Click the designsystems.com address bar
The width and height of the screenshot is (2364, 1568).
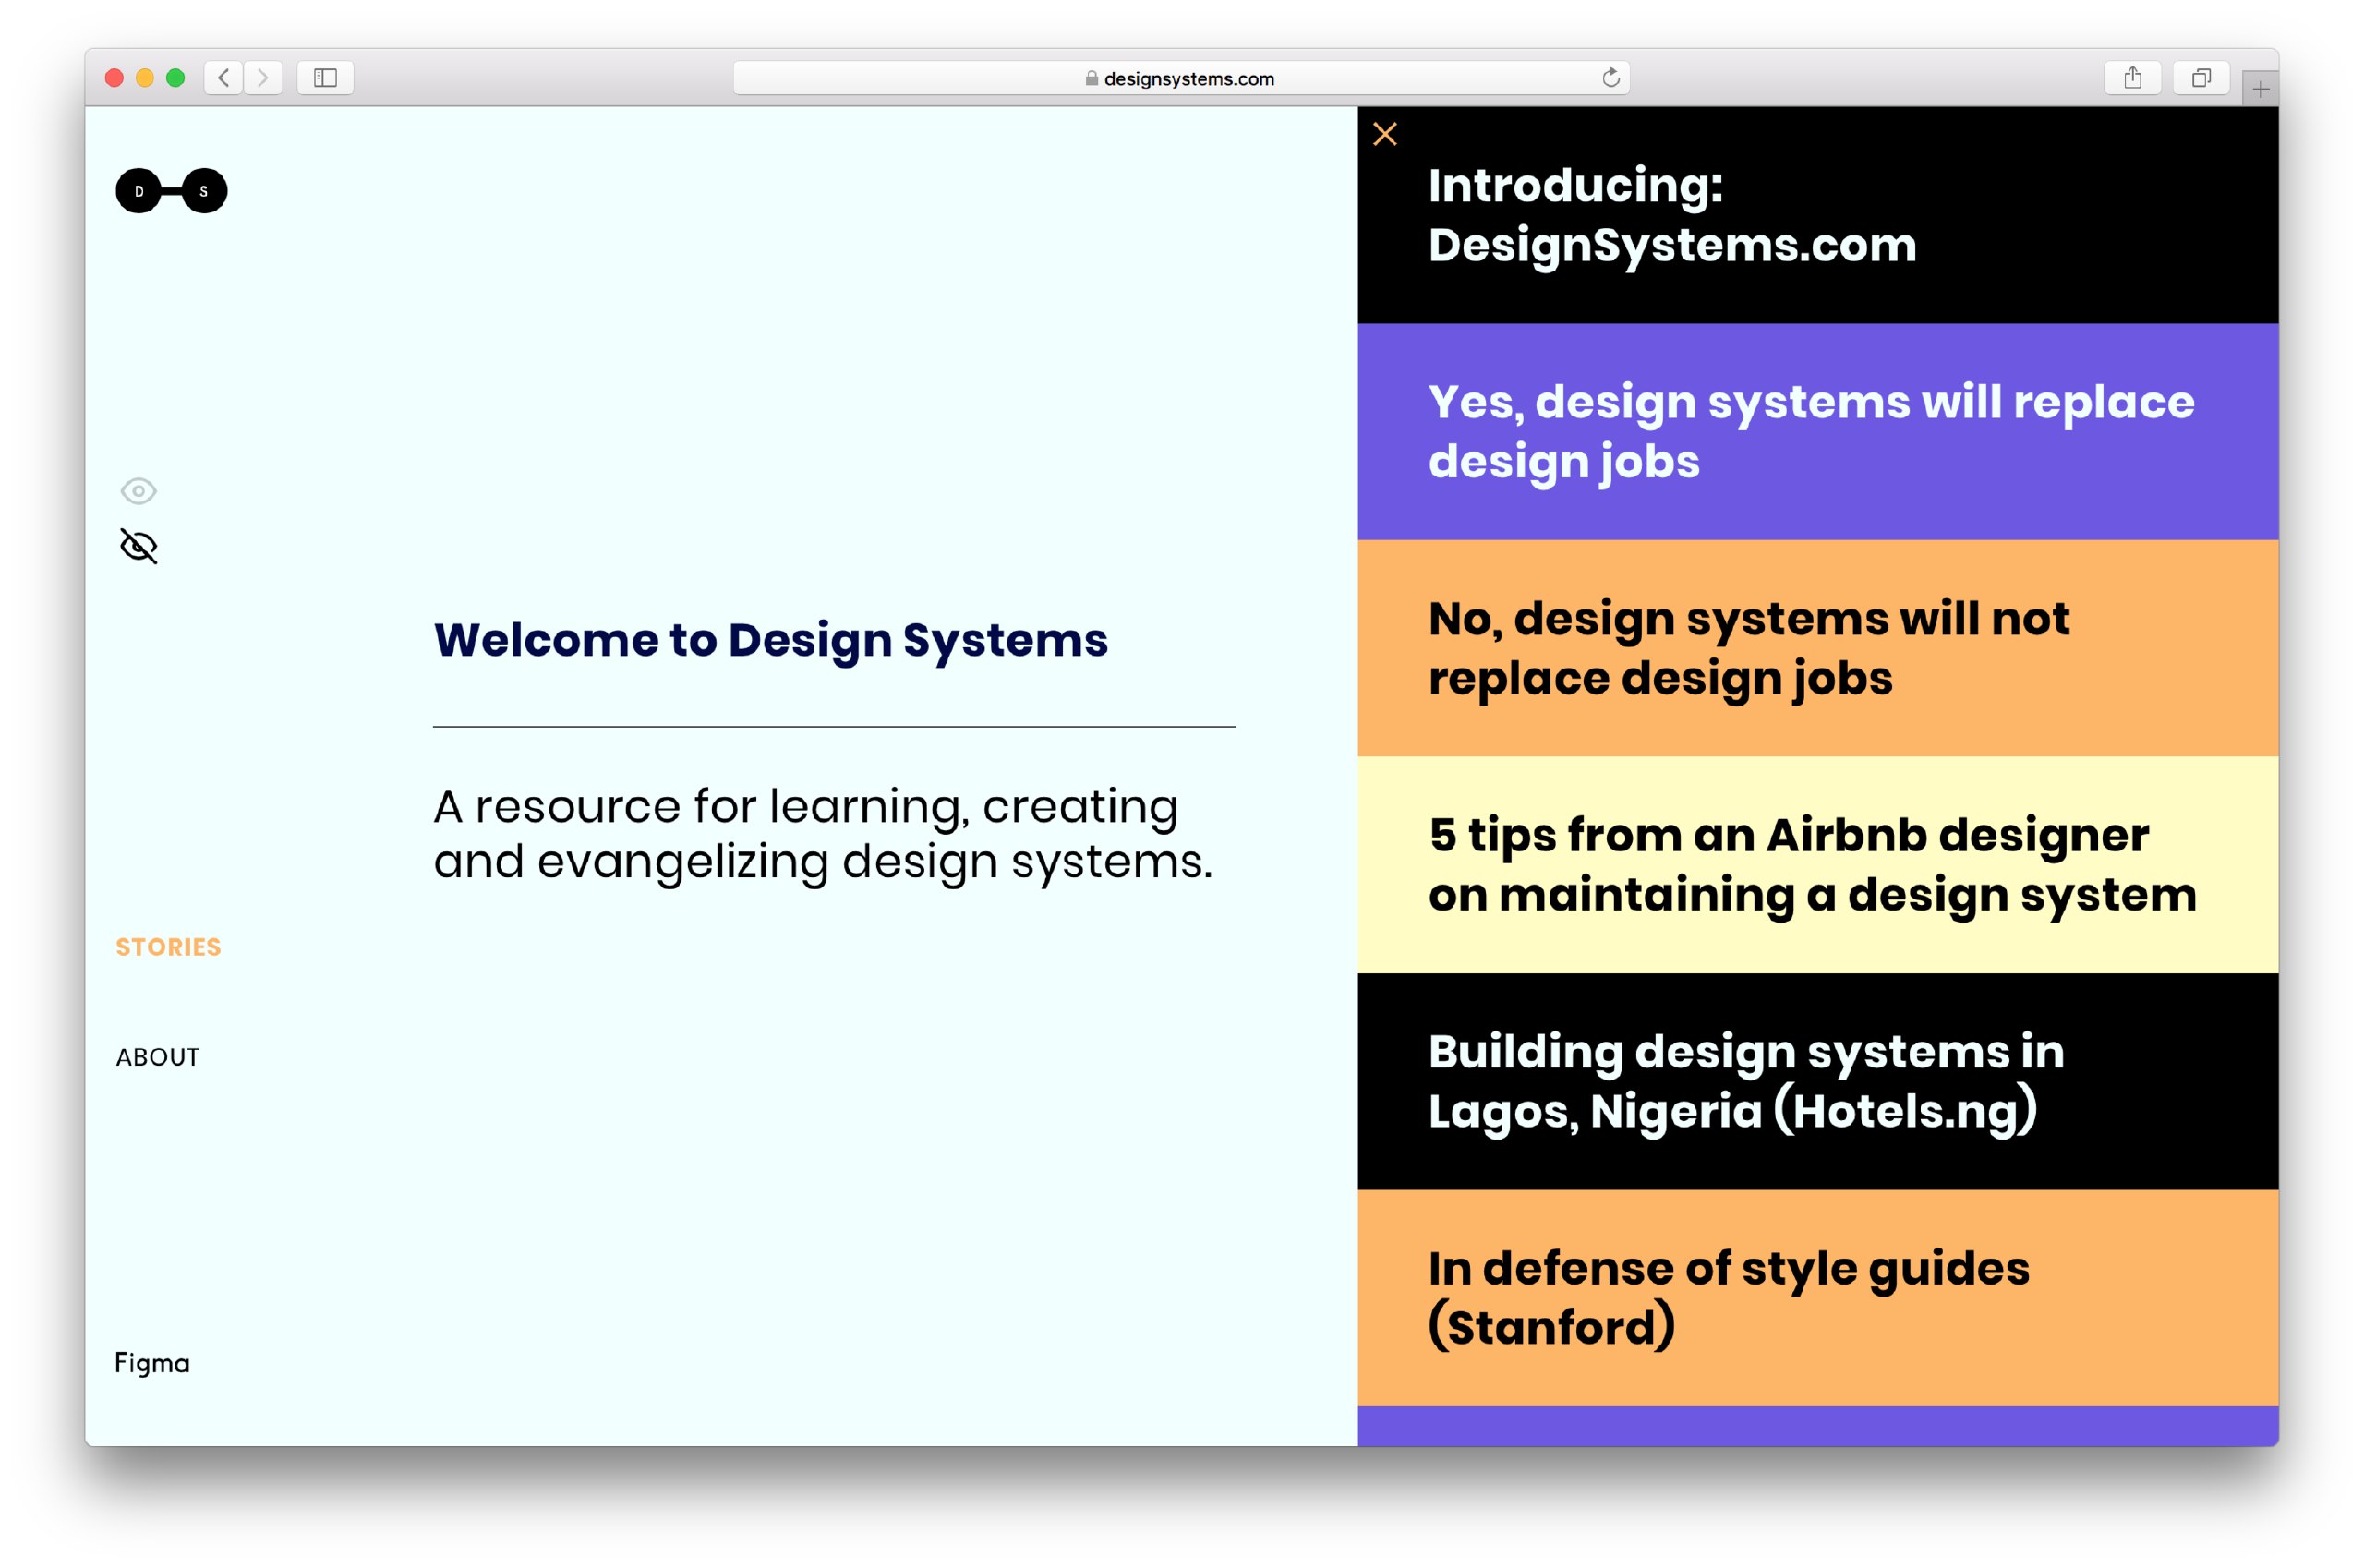click(x=1181, y=78)
